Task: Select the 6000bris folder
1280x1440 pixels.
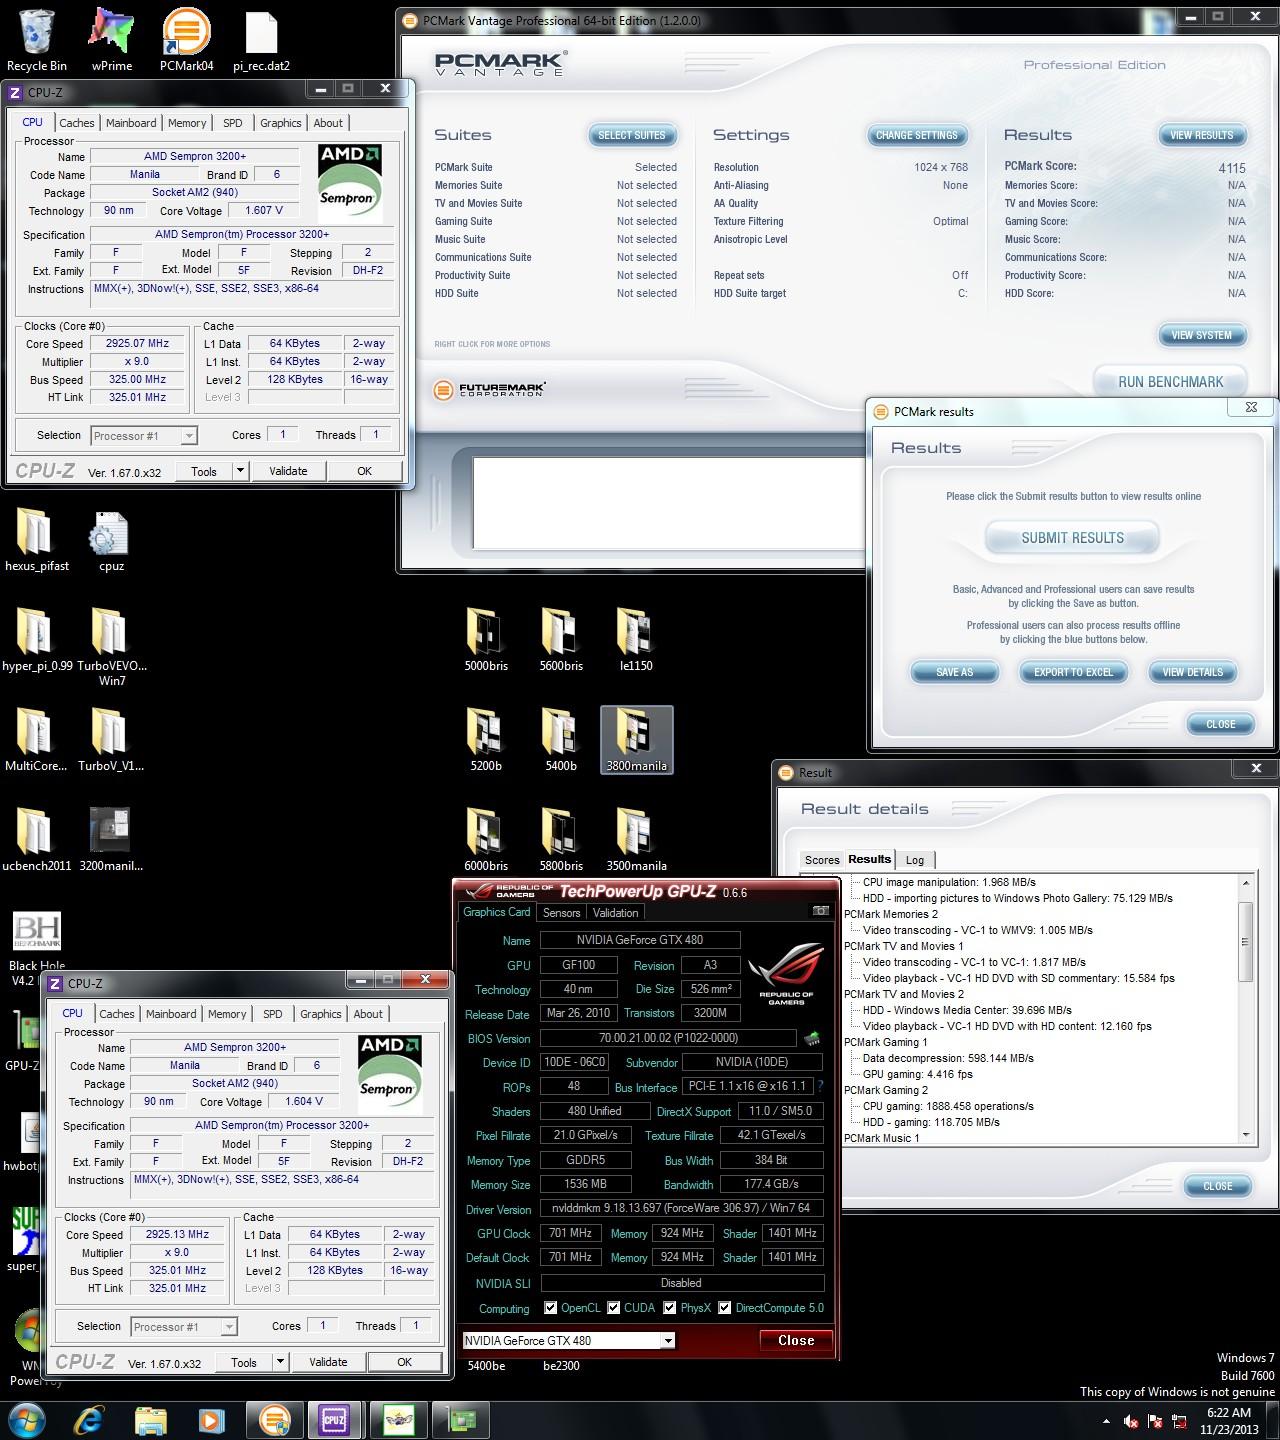Action: (486, 840)
